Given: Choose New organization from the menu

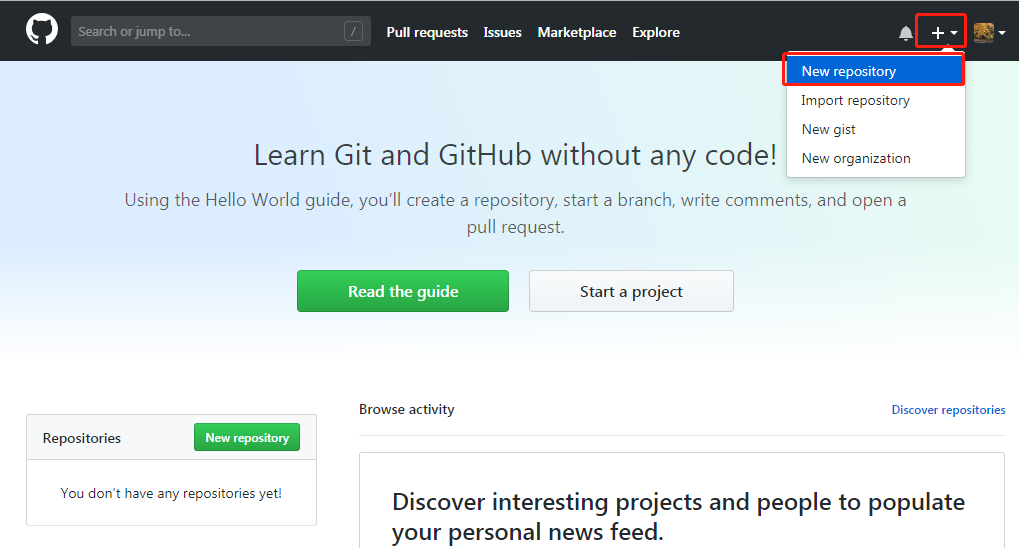Looking at the screenshot, I should point(875,158).
